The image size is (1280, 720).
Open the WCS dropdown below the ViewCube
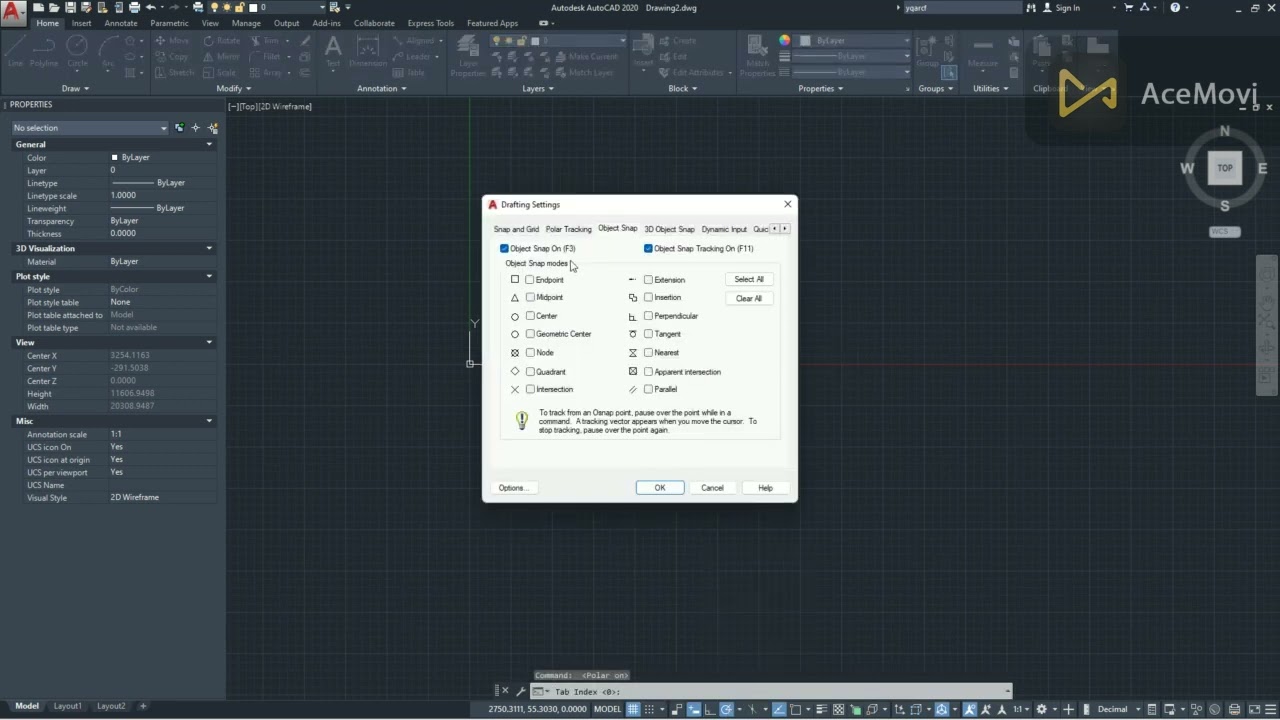(x=1225, y=232)
